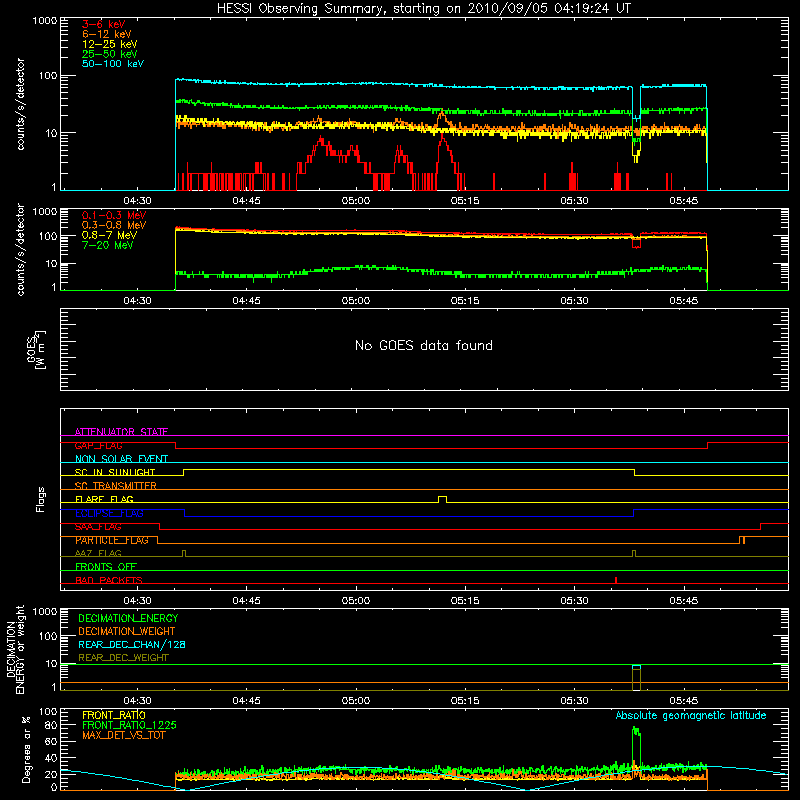The height and width of the screenshot is (800, 800).
Task: Select the GAP_FLAG label
Action: click(98, 445)
